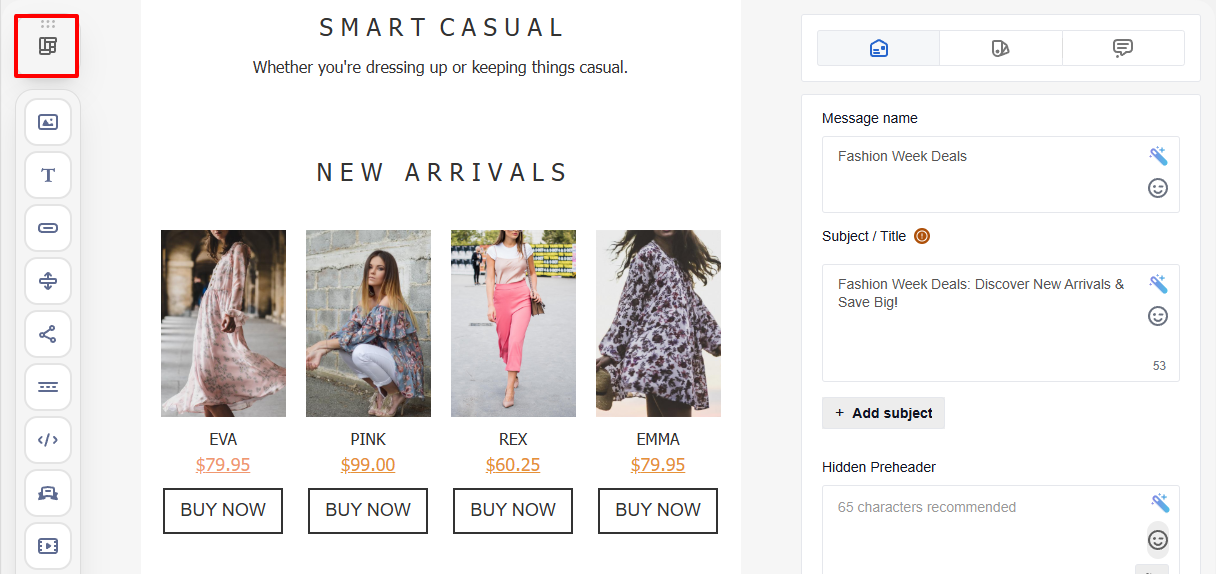The height and width of the screenshot is (574, 1216).
Task: Select the REX product photo
Action: click(x=513, y=323)
